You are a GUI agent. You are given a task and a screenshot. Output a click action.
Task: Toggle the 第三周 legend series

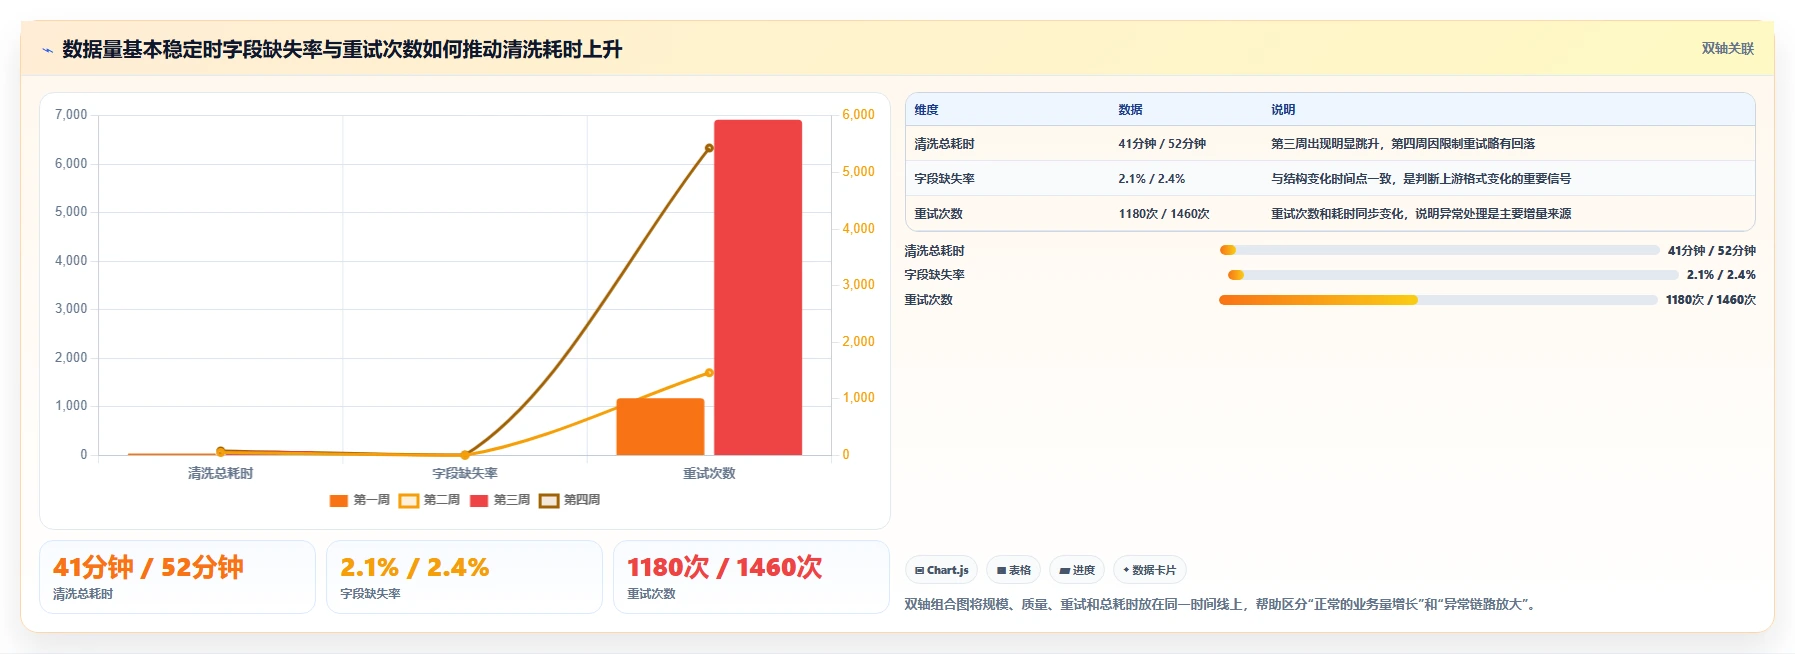[x=500, y=500]
